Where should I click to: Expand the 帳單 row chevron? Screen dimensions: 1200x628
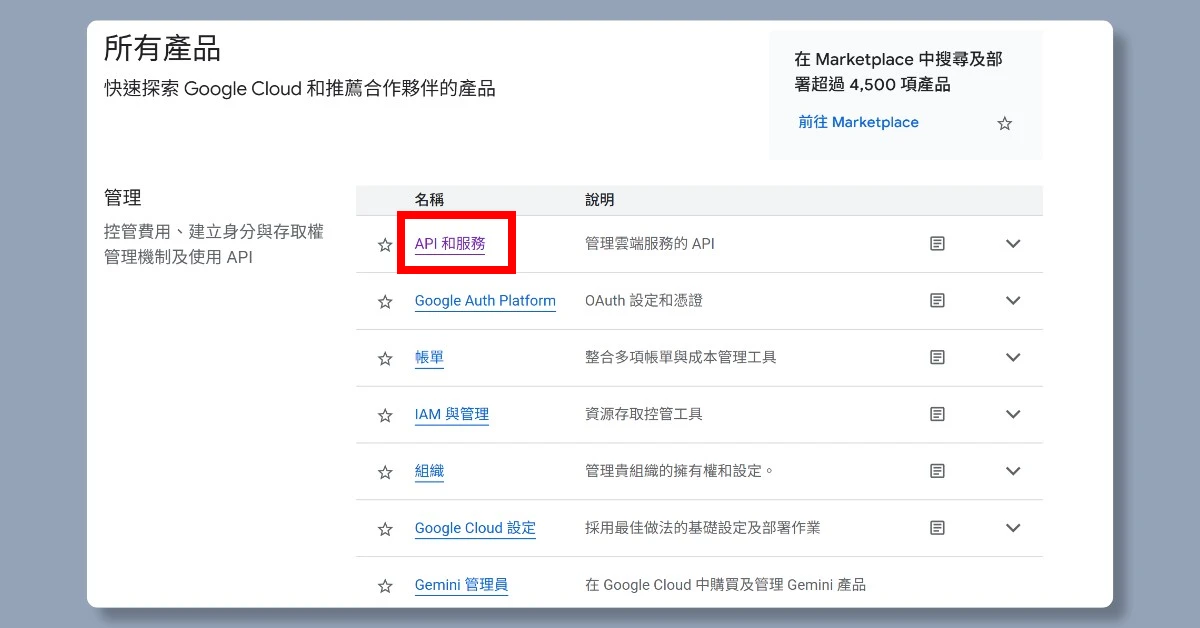point(1013,357)
